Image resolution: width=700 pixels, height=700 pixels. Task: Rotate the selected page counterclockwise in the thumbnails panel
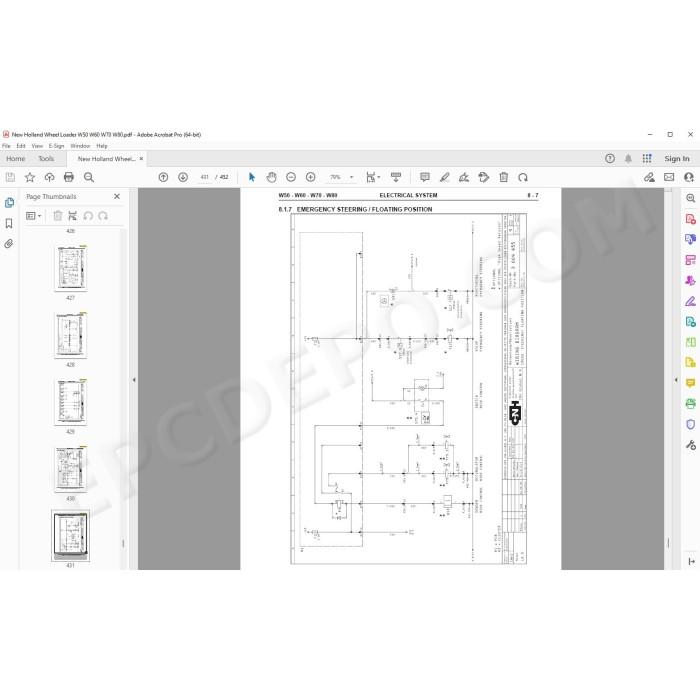point(88,216)
